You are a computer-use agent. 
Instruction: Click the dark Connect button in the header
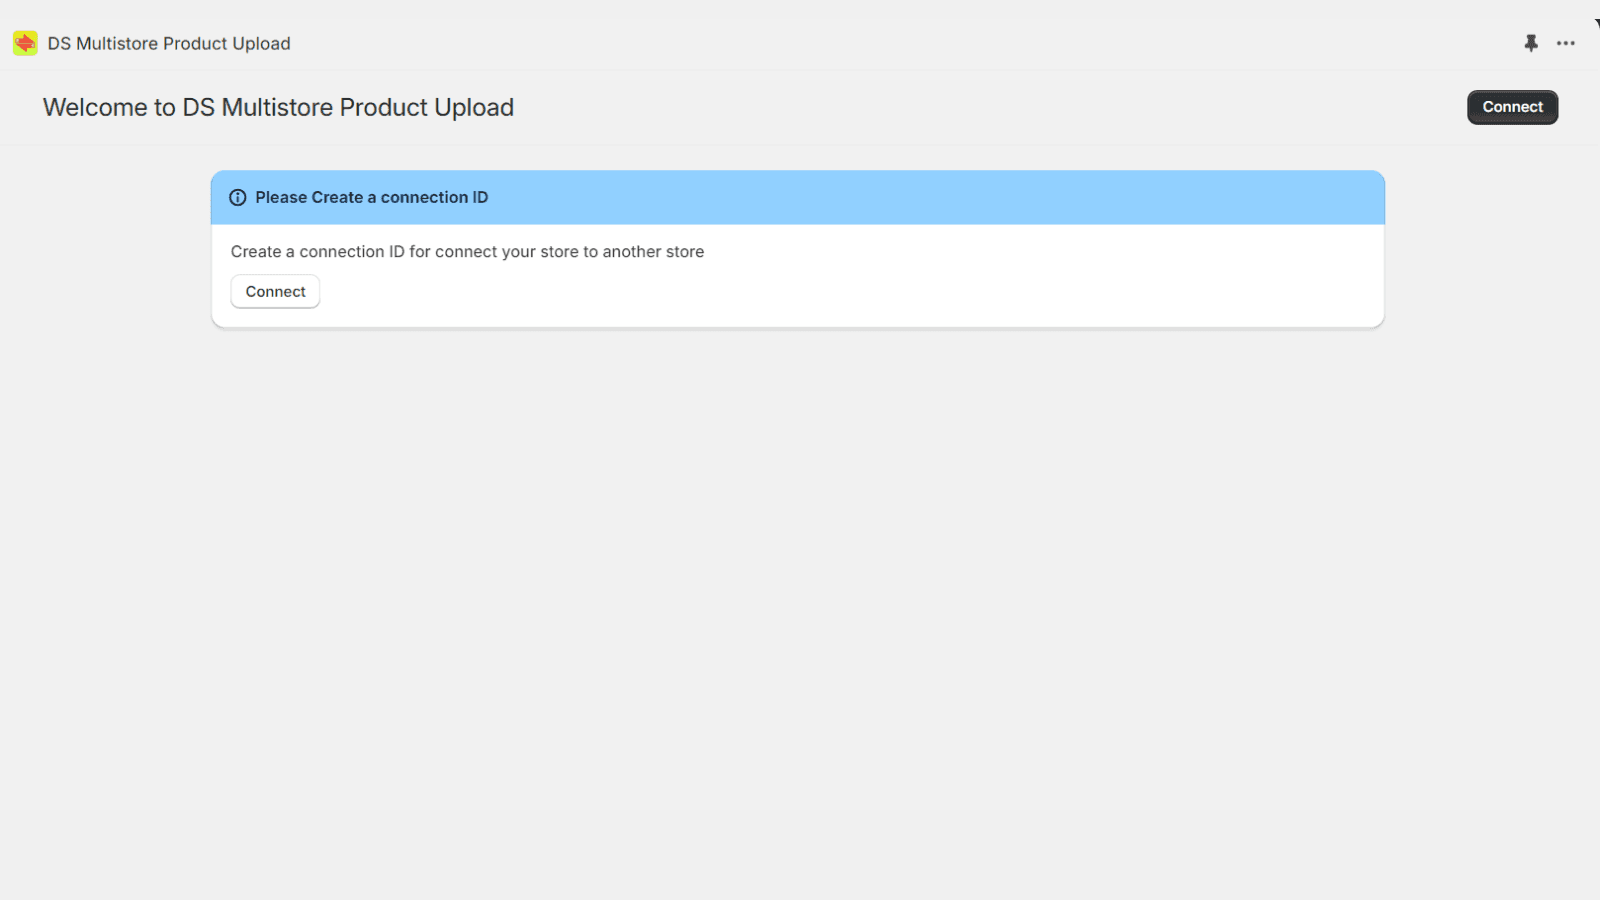click(1512, 107)
